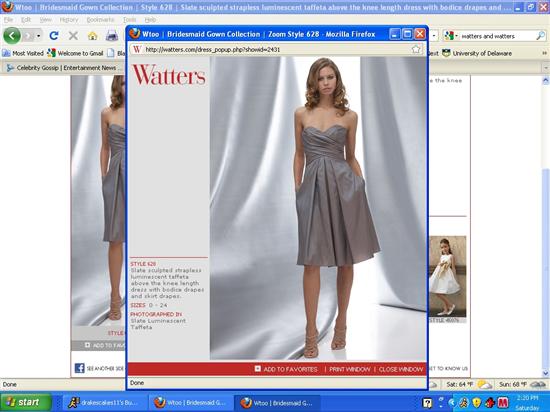Click the running figure AIM tray icon
Image resolution: width=550 pixels, height=412 pixels.
click(x=464, y=403)
